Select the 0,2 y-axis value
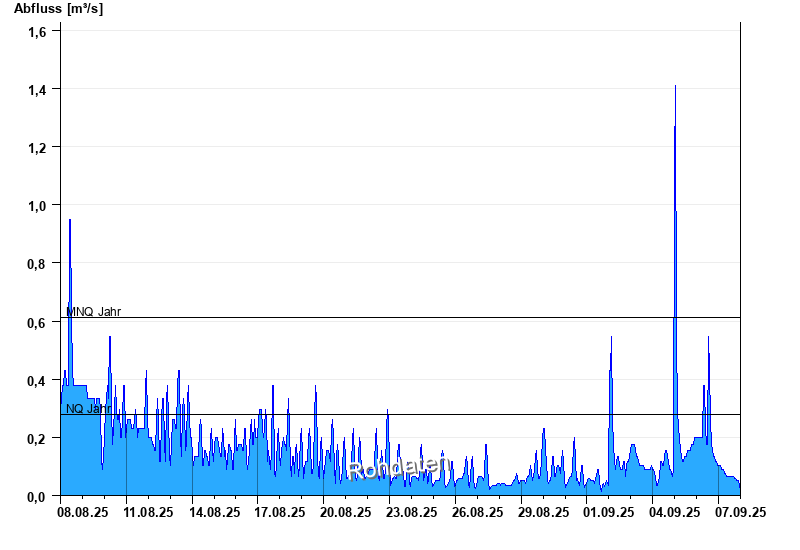The height and width of the screenshot is (550, 800). pyautogui.click(x=37, y=439)
